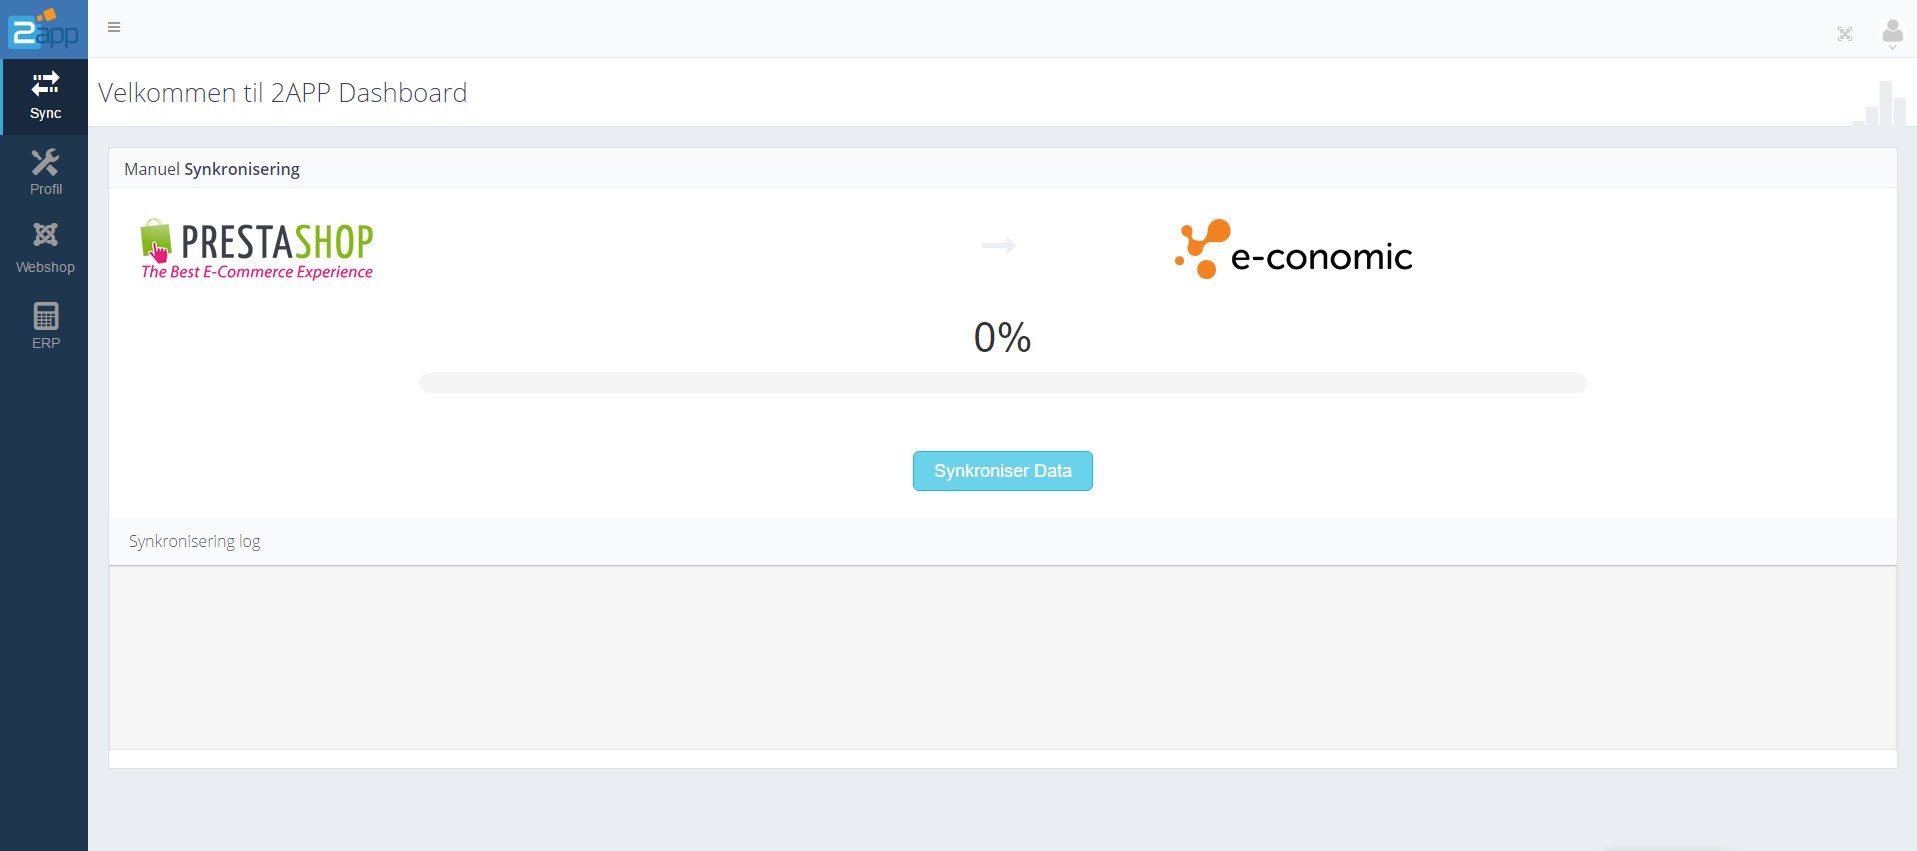1917x851 pixels.
Task: Click the synchronization progress bar
Action: point(1002,383)
